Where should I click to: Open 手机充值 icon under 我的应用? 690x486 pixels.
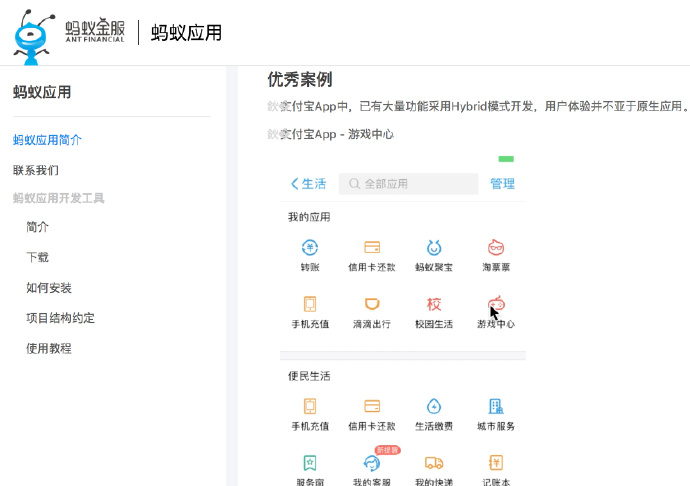[310, 304]
